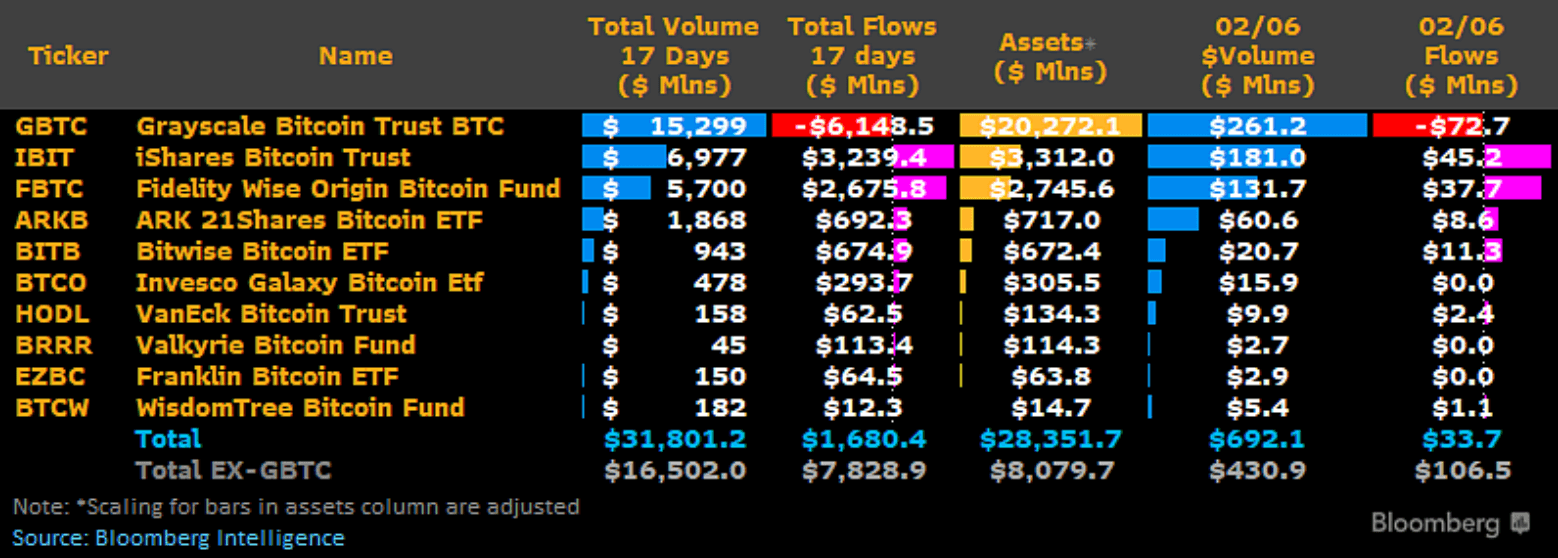
Task: Click FBTC 02/06 volume $131.7
Action: click(x=1257, y=188)
